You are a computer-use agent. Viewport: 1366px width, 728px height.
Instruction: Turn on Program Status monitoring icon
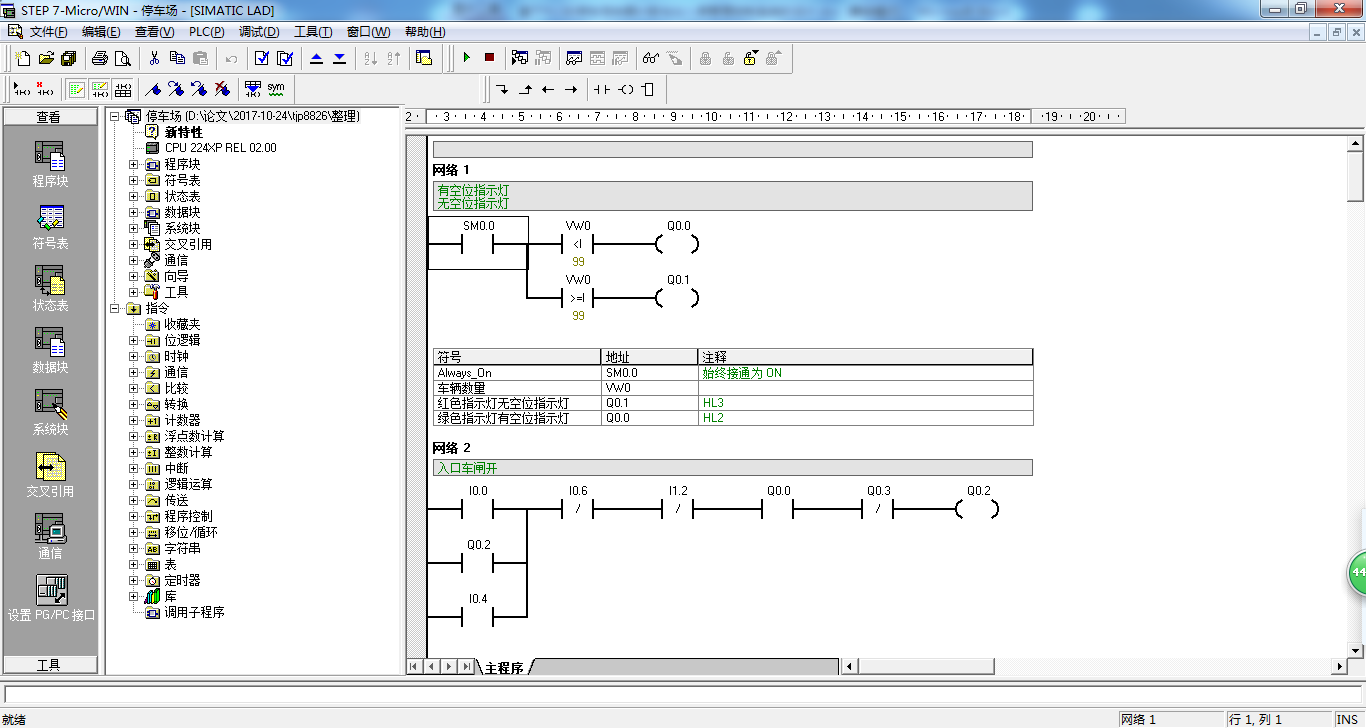coord(519,58)
